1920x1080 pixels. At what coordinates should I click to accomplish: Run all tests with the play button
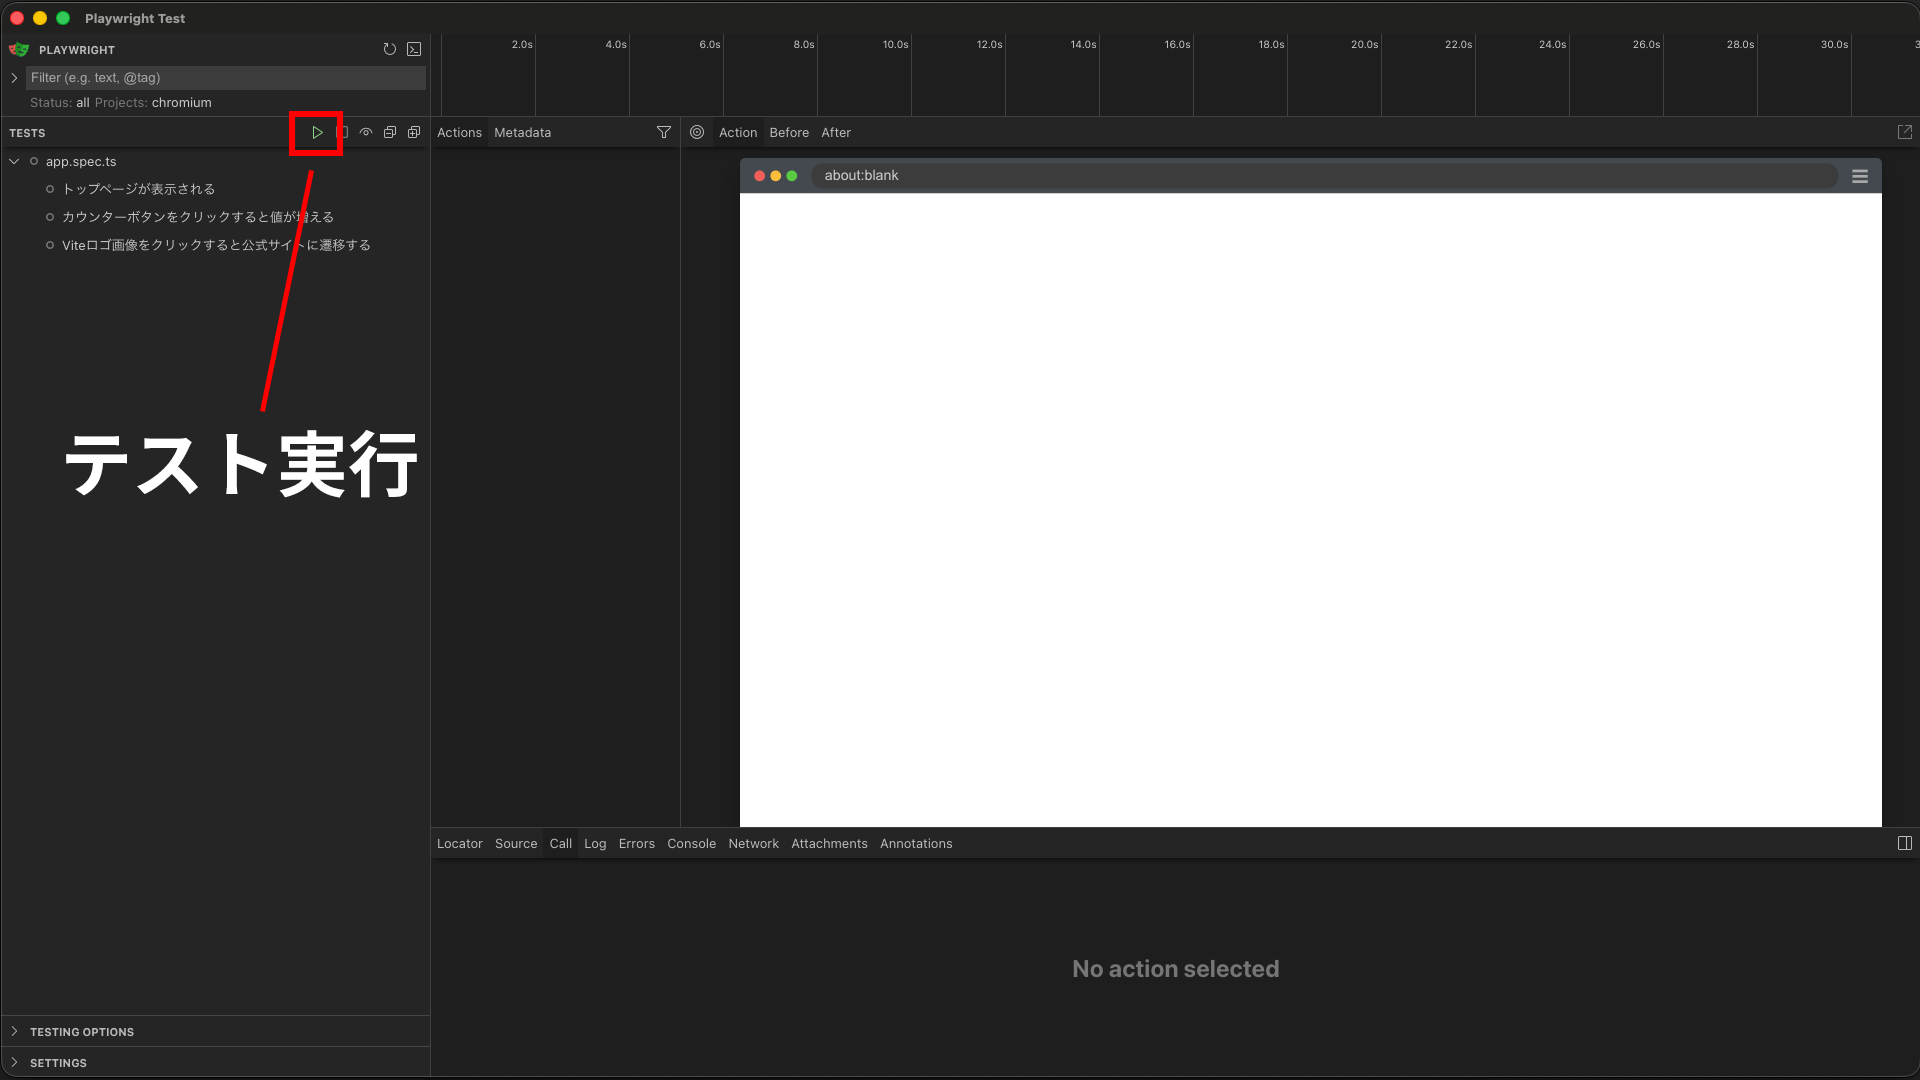pos(317,132)
